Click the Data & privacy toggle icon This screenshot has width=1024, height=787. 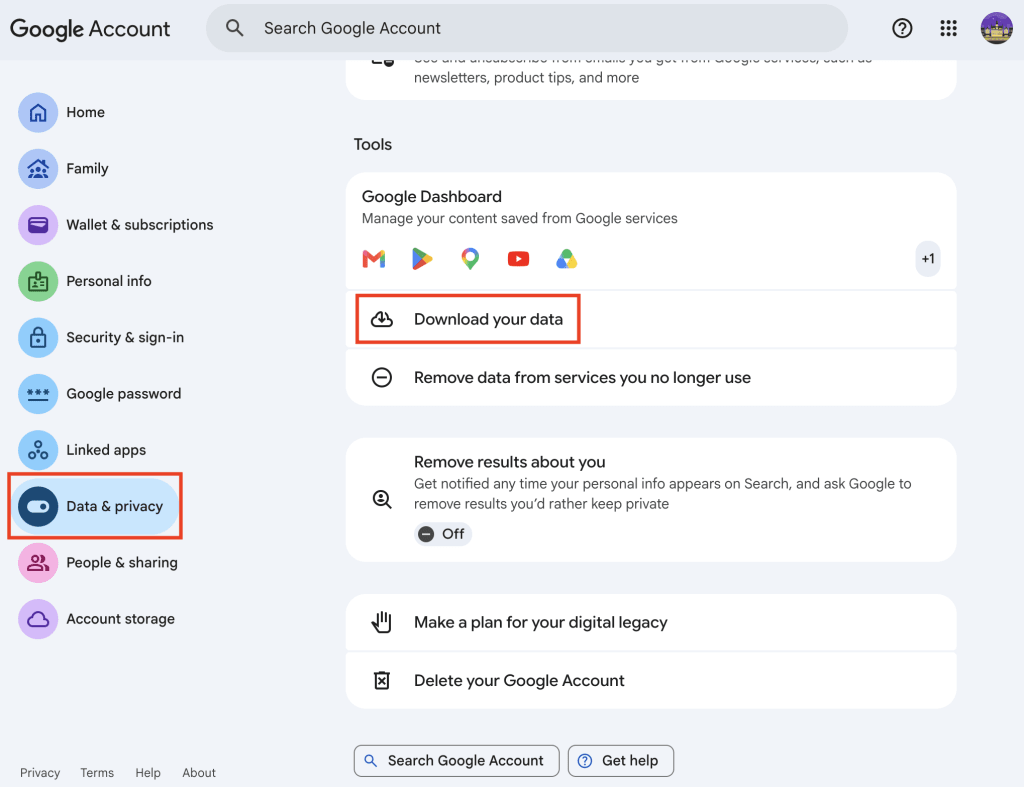click(x=38, y=506)
